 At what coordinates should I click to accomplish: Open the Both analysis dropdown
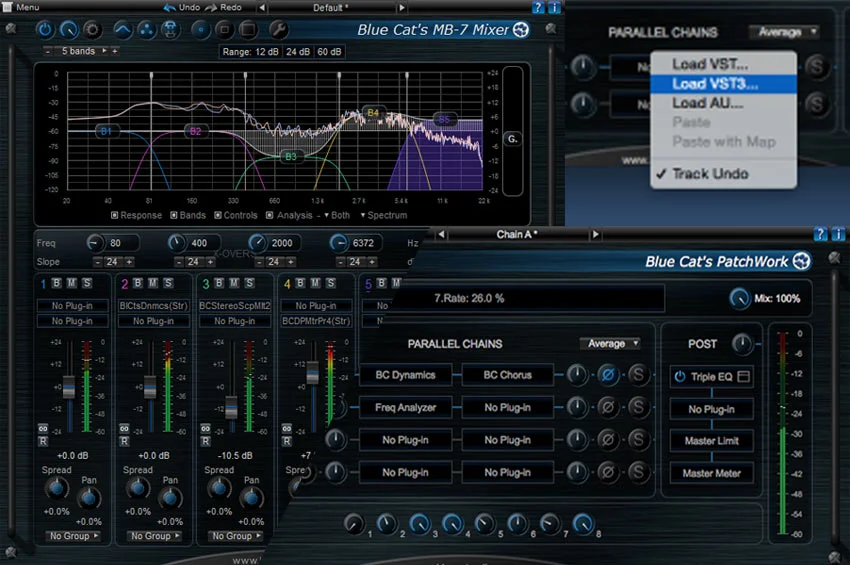click(337, 215)
